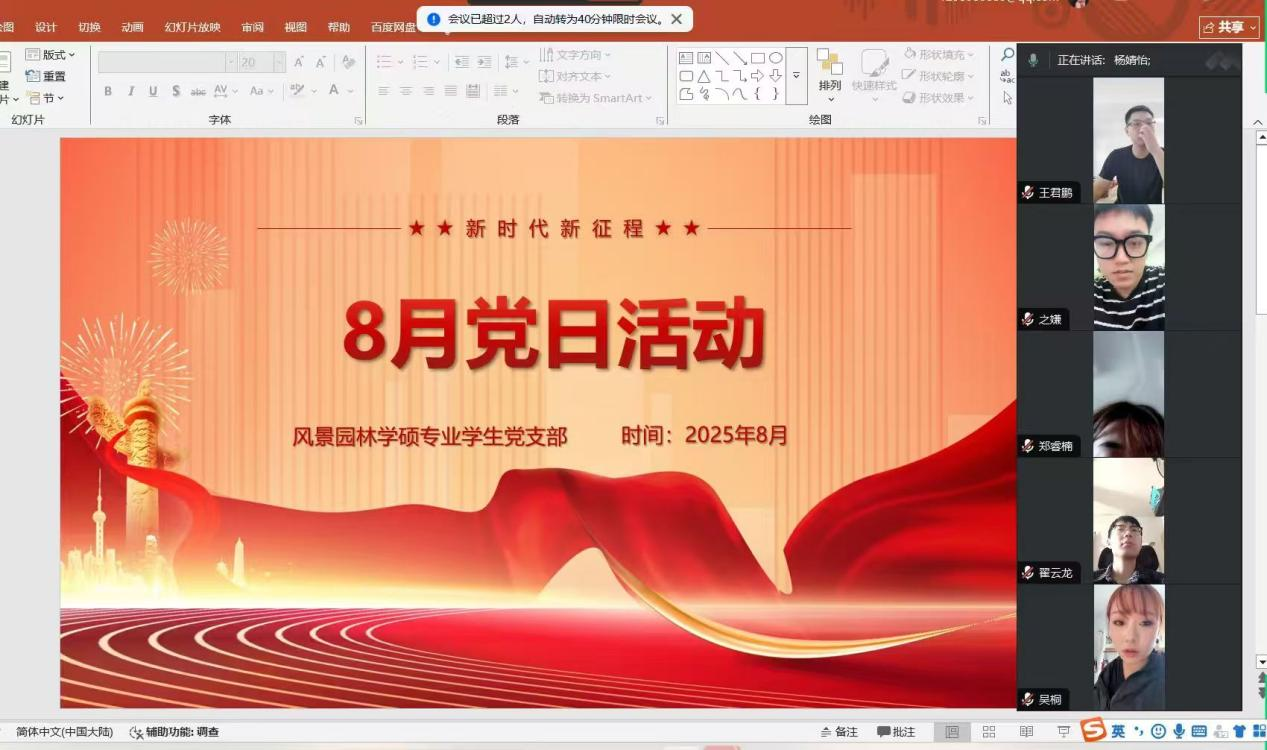Open the font size dropdown
Screen dimensions: 1267x750
[x=279, y=62]
